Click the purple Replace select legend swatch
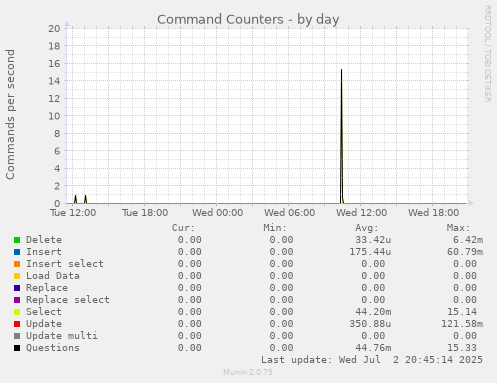 [17, 300]
